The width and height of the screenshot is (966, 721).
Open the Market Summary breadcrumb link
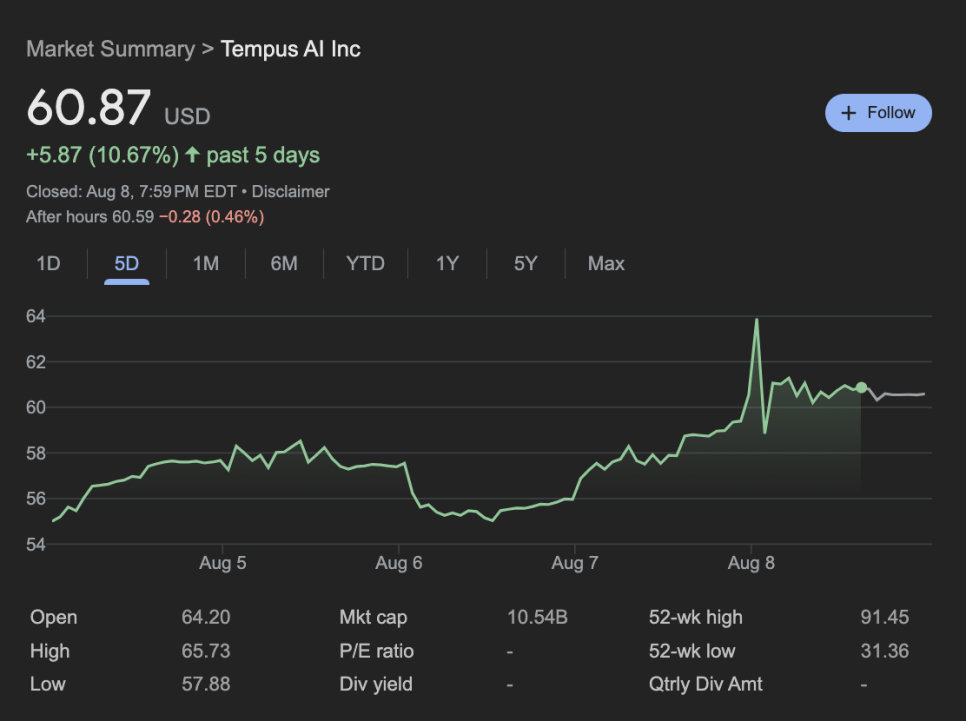click(110, 49)
